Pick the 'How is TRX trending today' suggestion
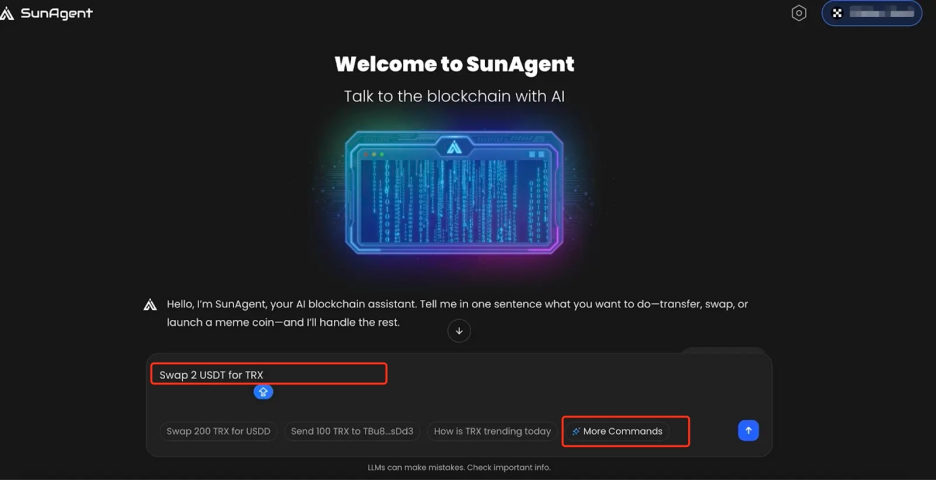 click(x=492, y=431)
